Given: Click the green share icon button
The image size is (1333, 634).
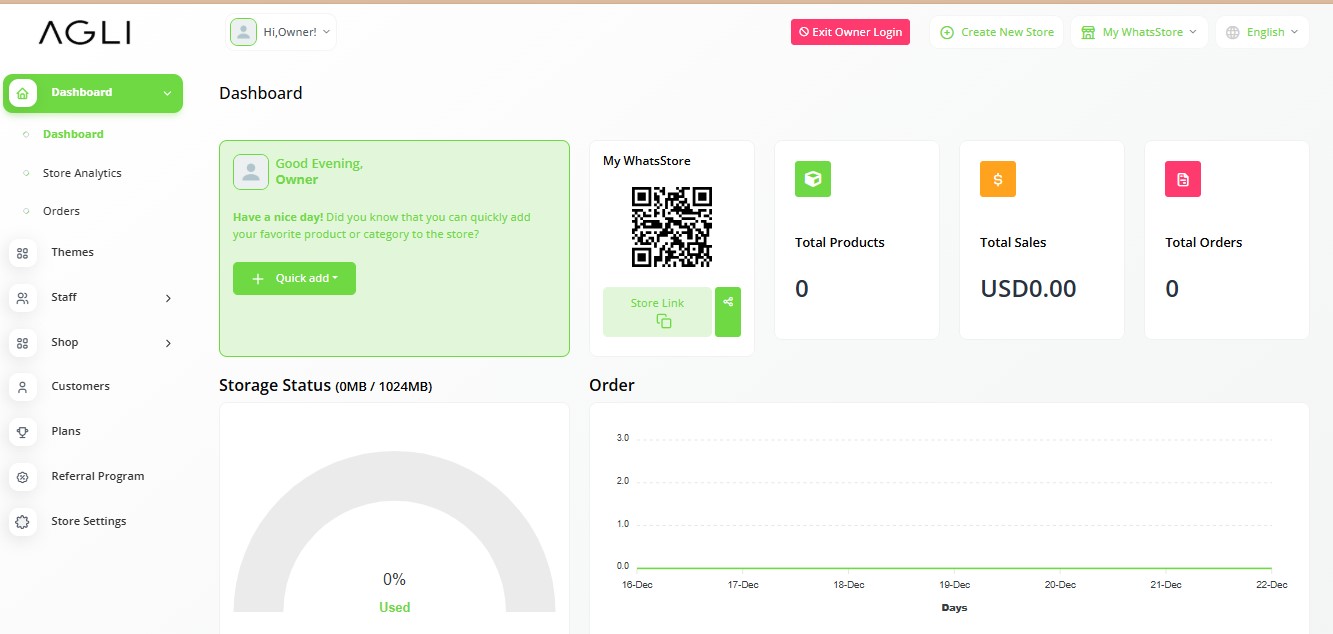Looking at the screenshot, I should tap(728, 312).
